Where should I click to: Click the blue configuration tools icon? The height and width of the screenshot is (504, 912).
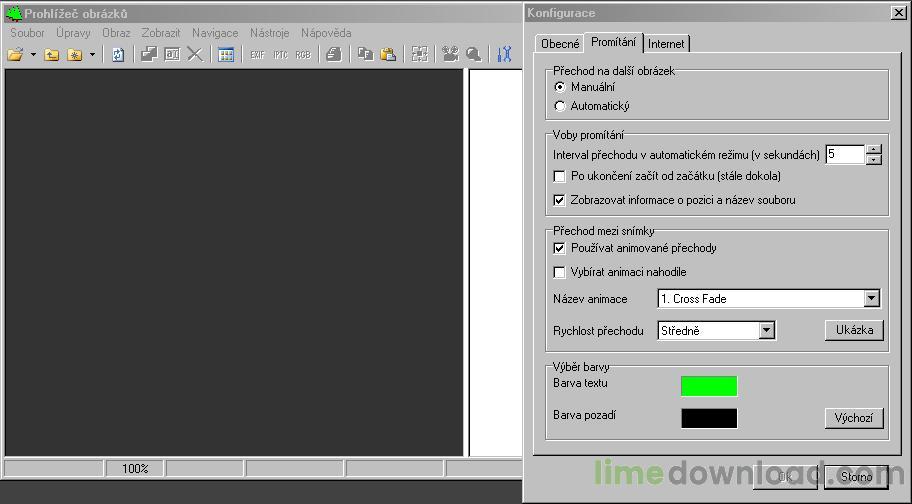[504, 54]
